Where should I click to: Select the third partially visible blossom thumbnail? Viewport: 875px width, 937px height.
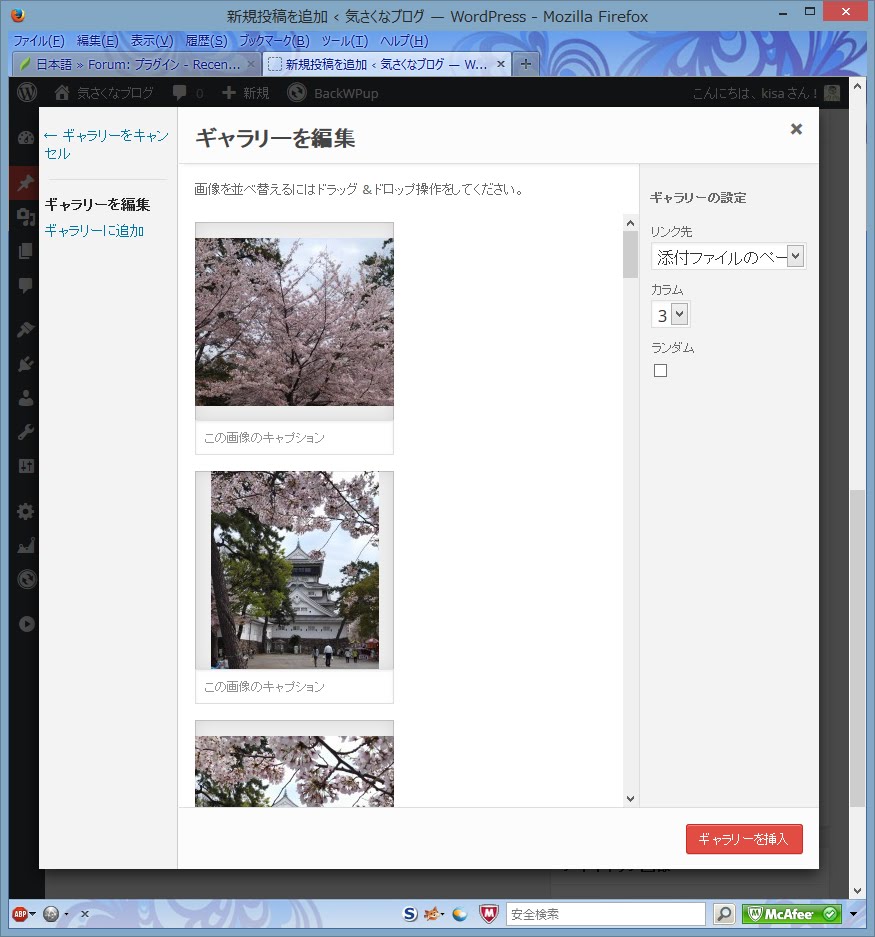point(294,764)
